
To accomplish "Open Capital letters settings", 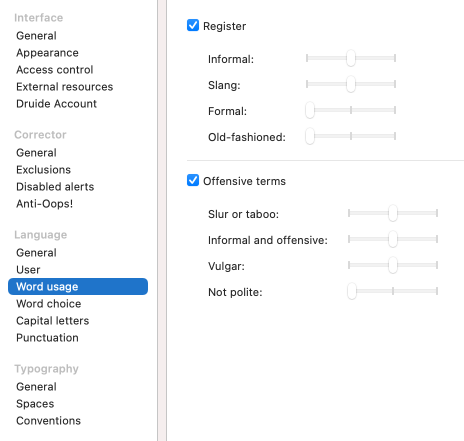I will point(53,321).
